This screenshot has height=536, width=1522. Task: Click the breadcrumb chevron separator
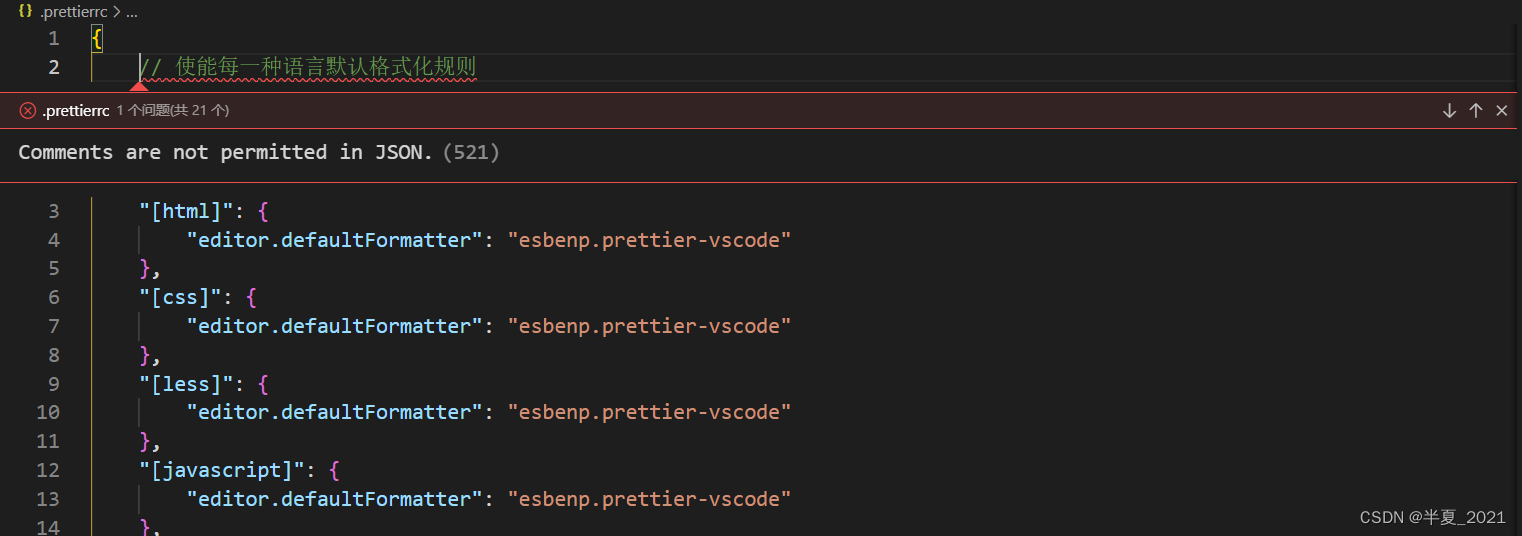tap(115, 12)
